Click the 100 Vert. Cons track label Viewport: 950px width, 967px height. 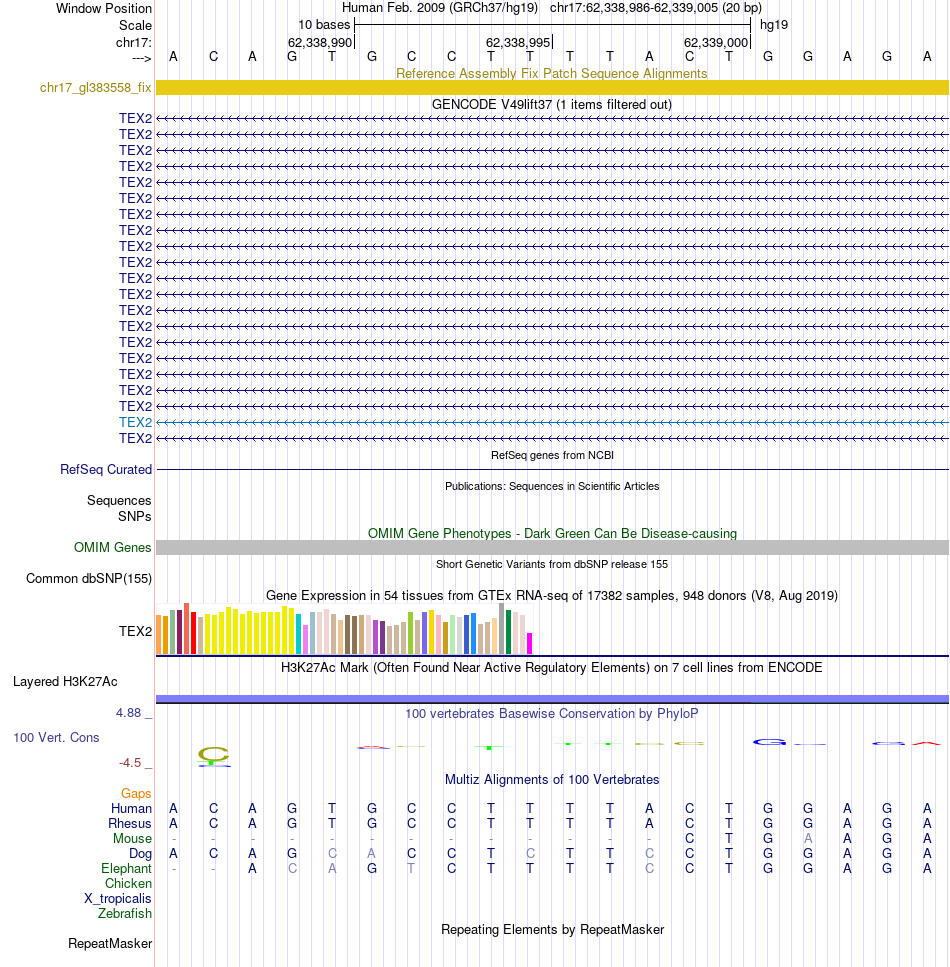tap(56, 738)
